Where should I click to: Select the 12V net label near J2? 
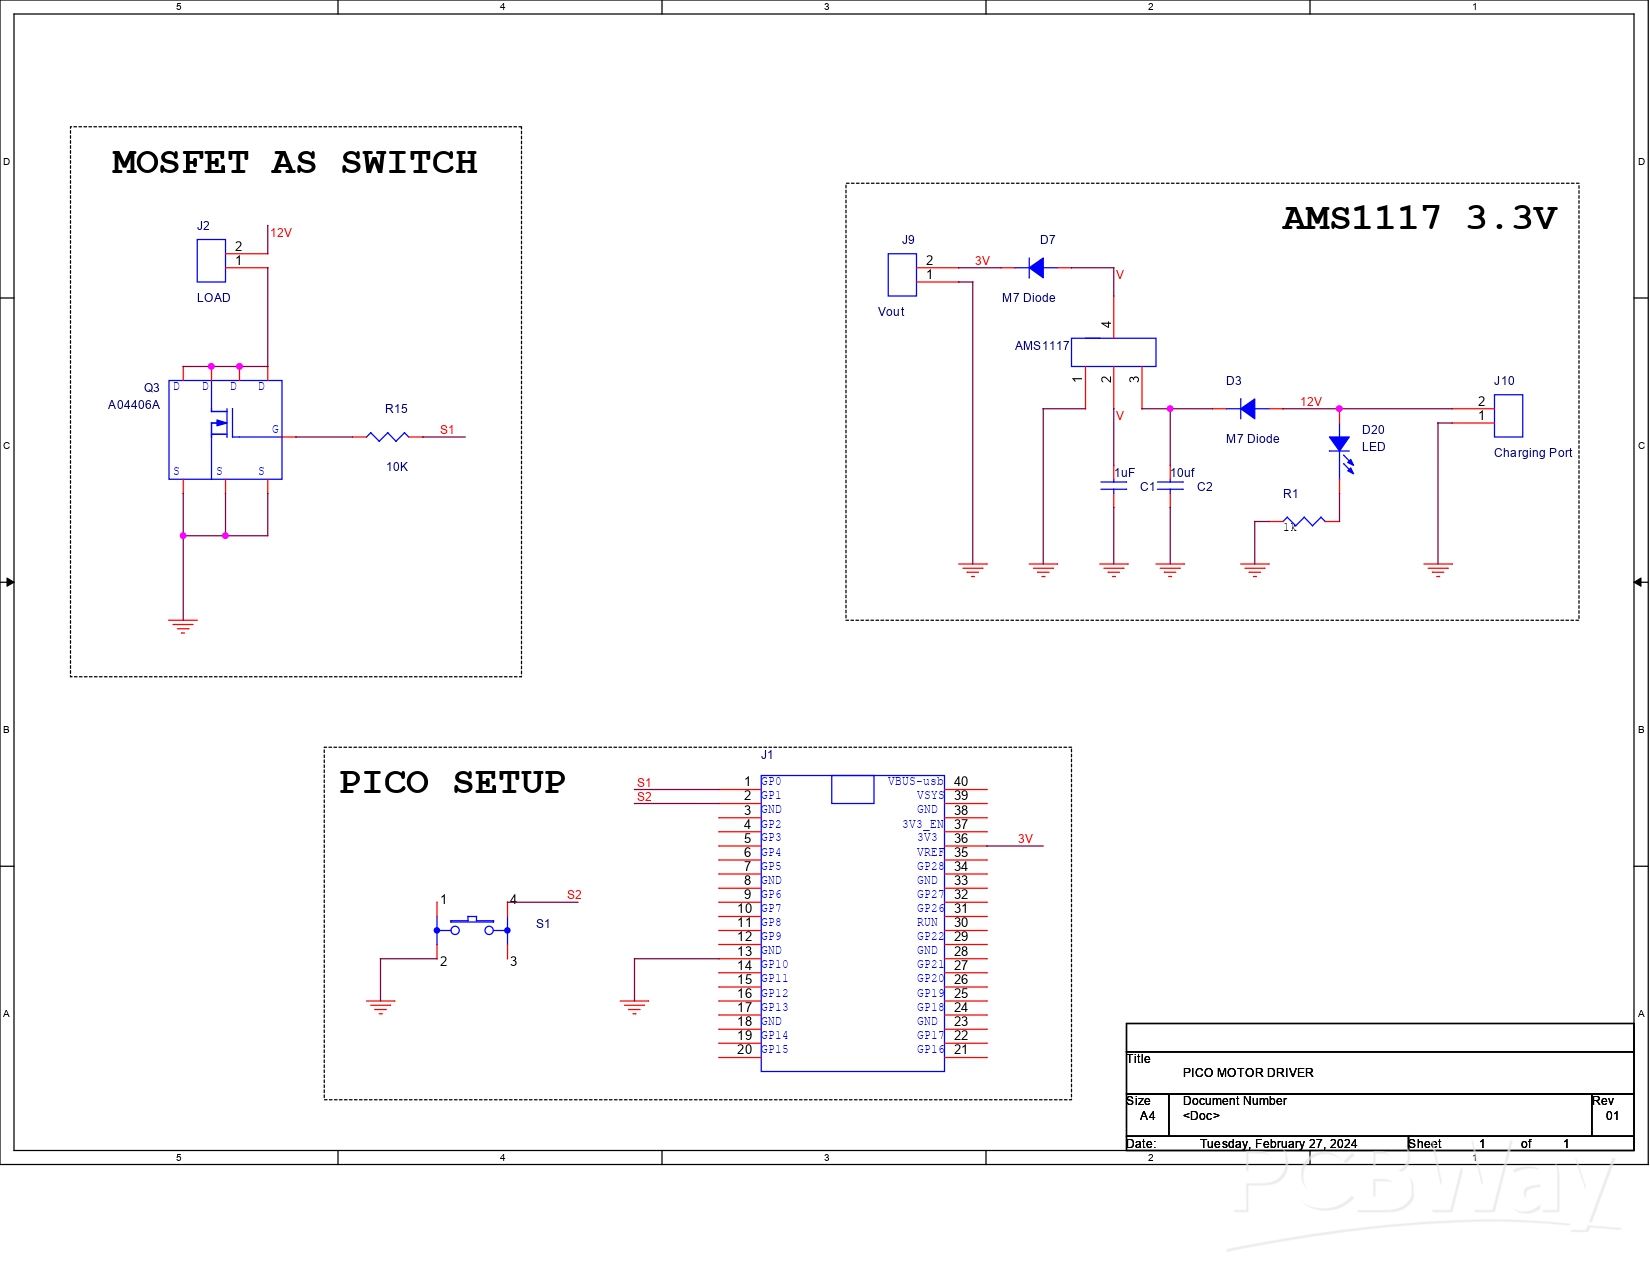pyautogui.click(x=281, y=233)
